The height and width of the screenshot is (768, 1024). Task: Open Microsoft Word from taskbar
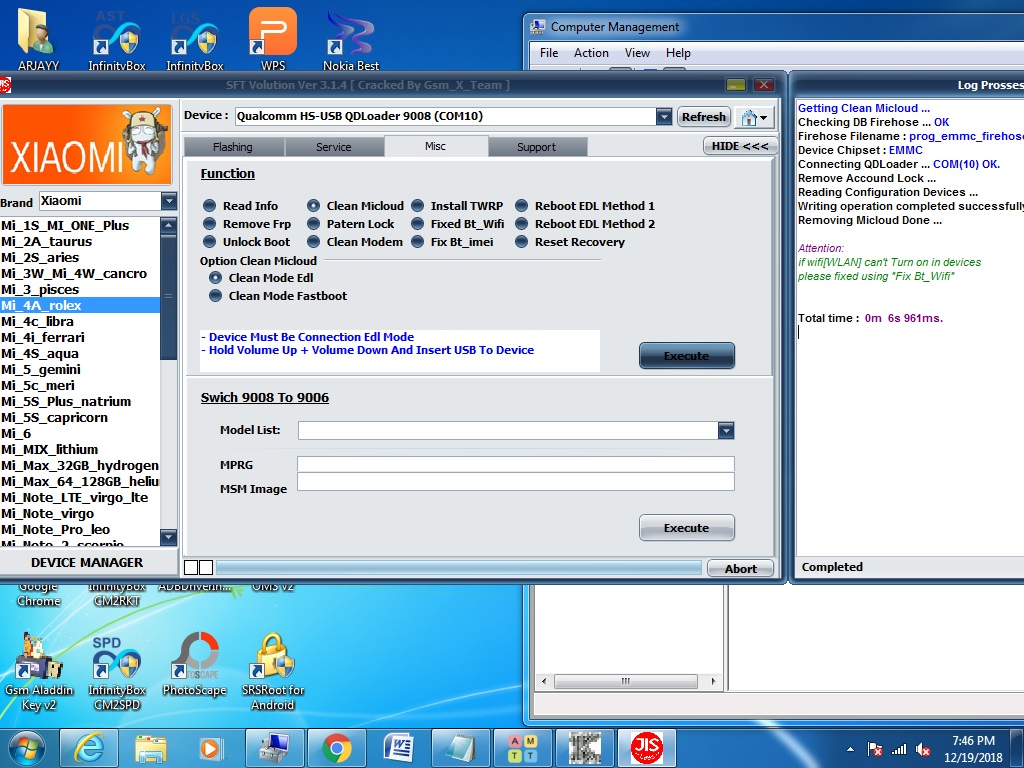398,748
